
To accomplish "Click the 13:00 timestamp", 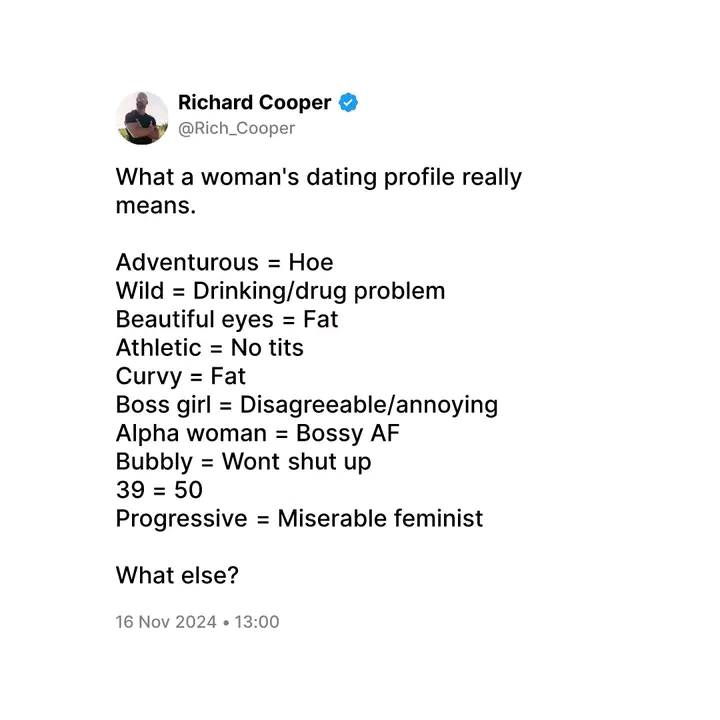I will [x=257, y=622].
